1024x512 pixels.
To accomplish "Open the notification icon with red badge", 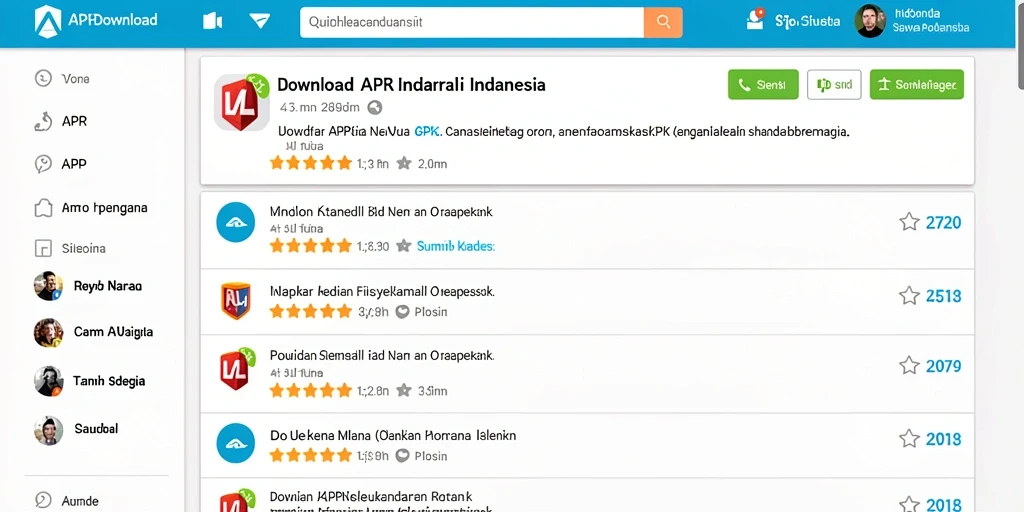I will coord(755,20).
